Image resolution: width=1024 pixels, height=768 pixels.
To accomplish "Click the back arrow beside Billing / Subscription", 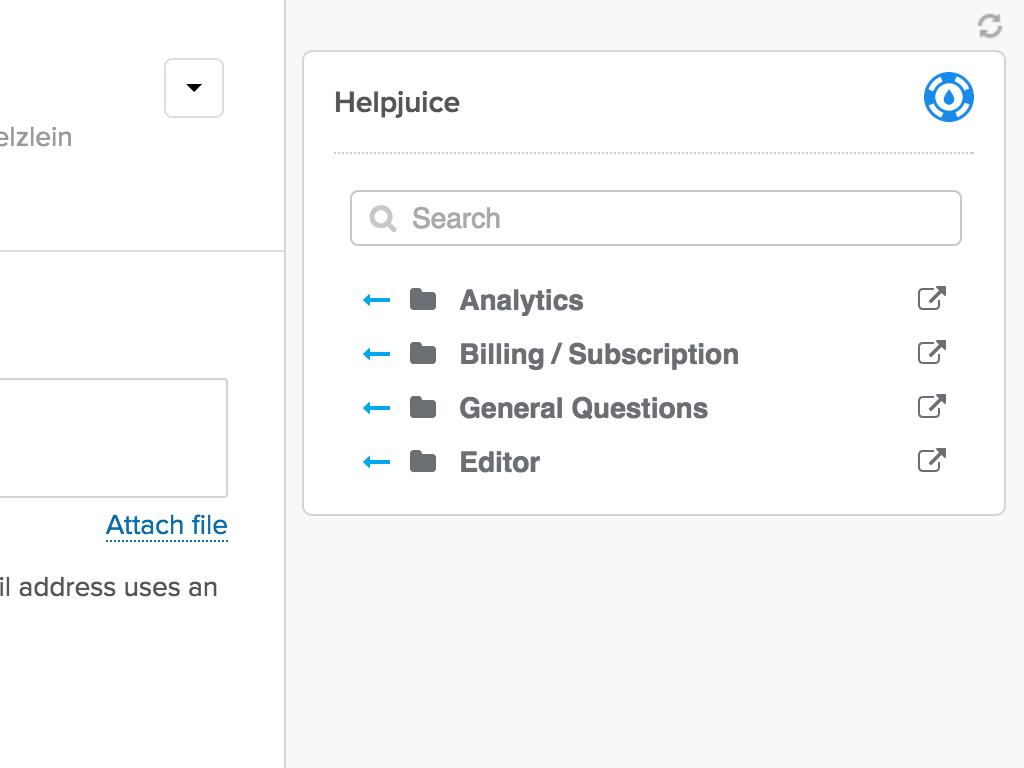I will [376, 352].
